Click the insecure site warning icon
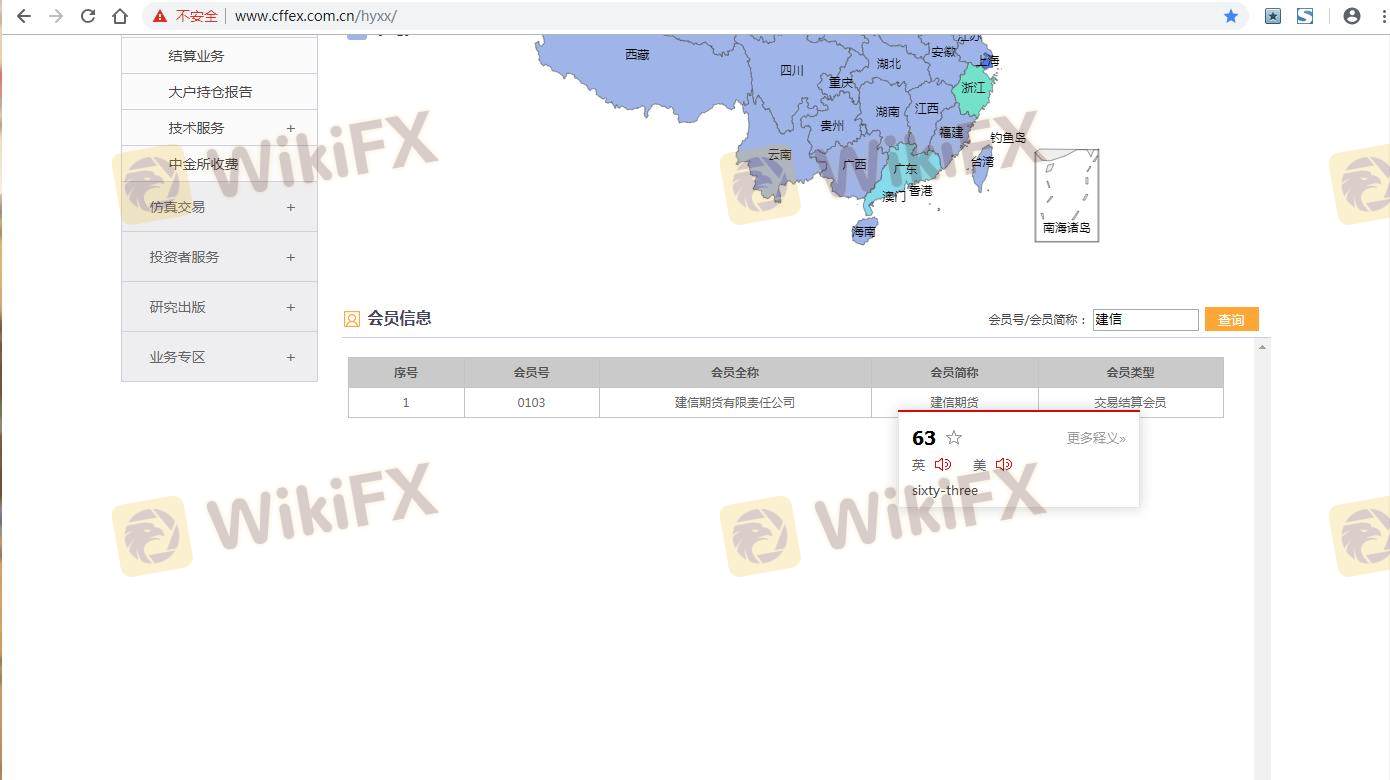 [x=160, y=16]
